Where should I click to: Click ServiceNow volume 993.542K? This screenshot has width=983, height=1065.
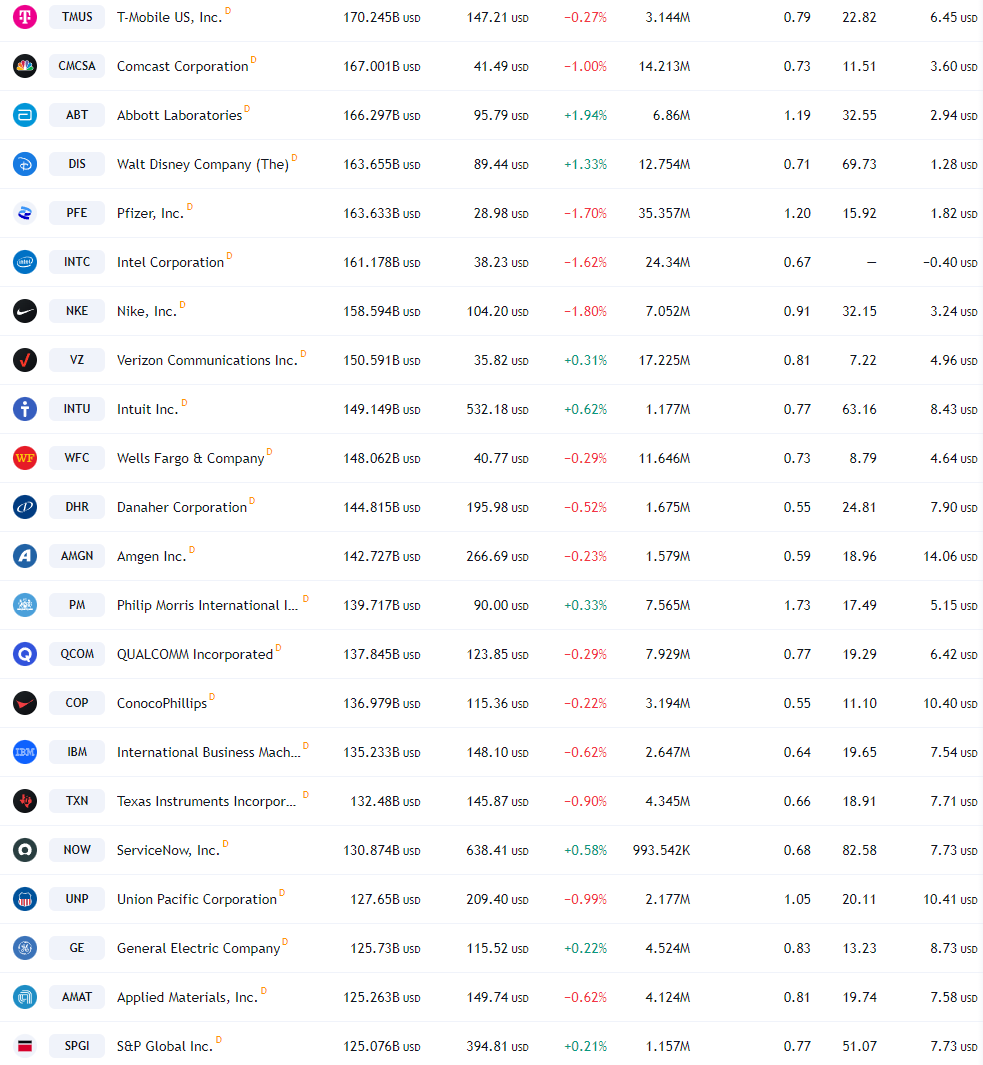point(662,850)
